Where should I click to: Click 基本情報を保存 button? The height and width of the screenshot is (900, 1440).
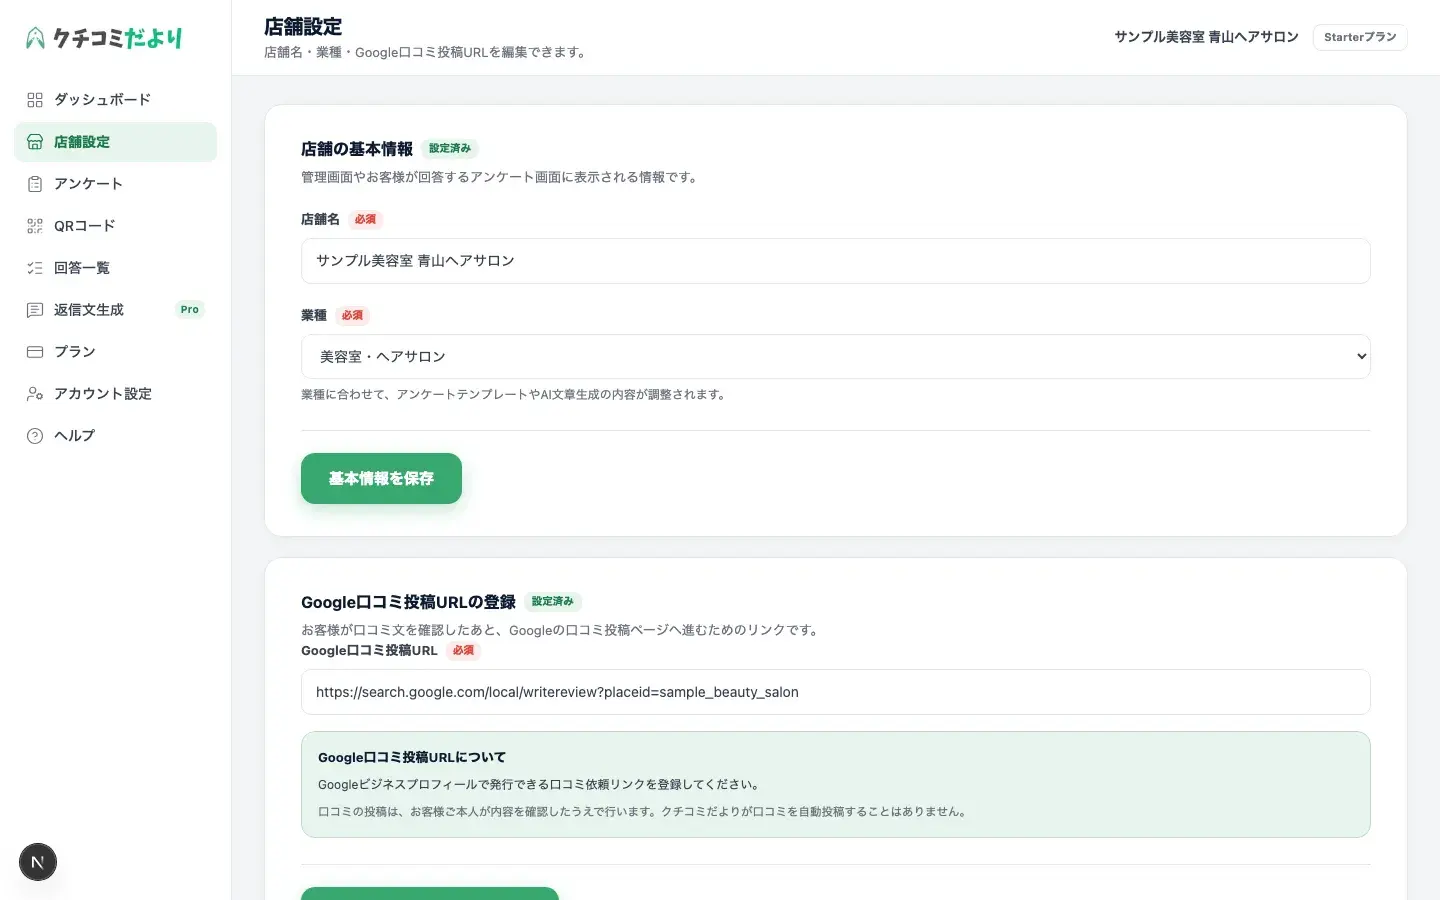point(381,479)
